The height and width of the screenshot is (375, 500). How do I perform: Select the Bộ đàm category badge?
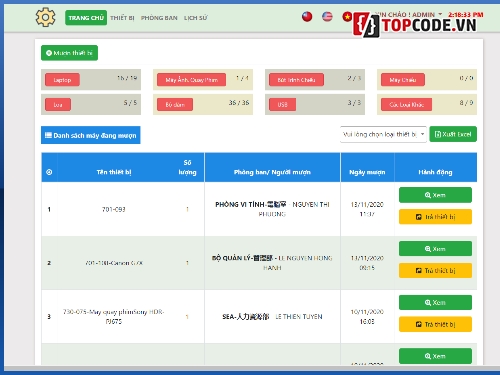tap(175, 104)
